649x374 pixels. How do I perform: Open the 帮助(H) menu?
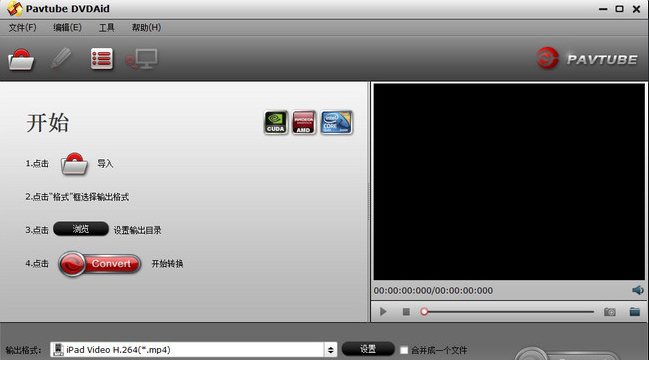(146, 27)
